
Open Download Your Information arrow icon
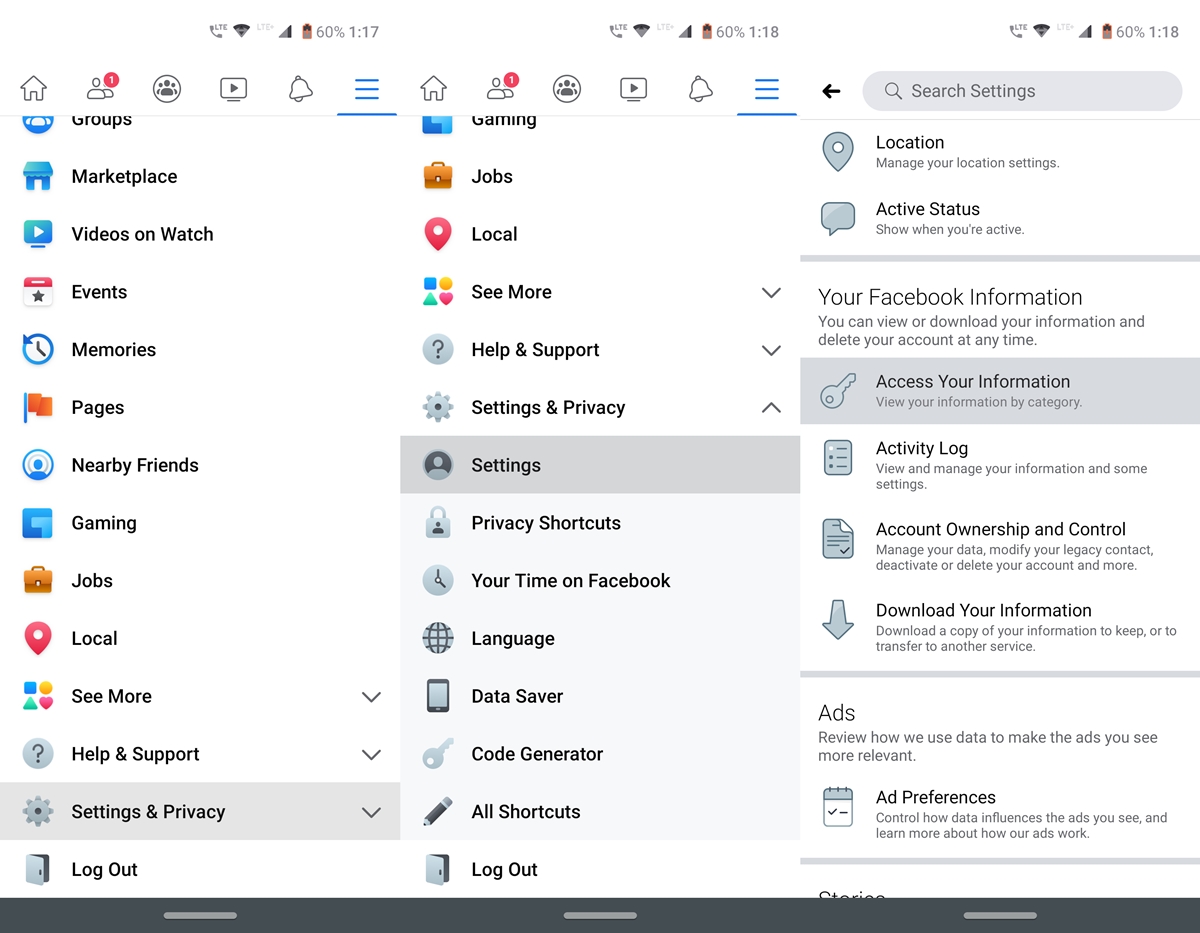tap(838, 620)
